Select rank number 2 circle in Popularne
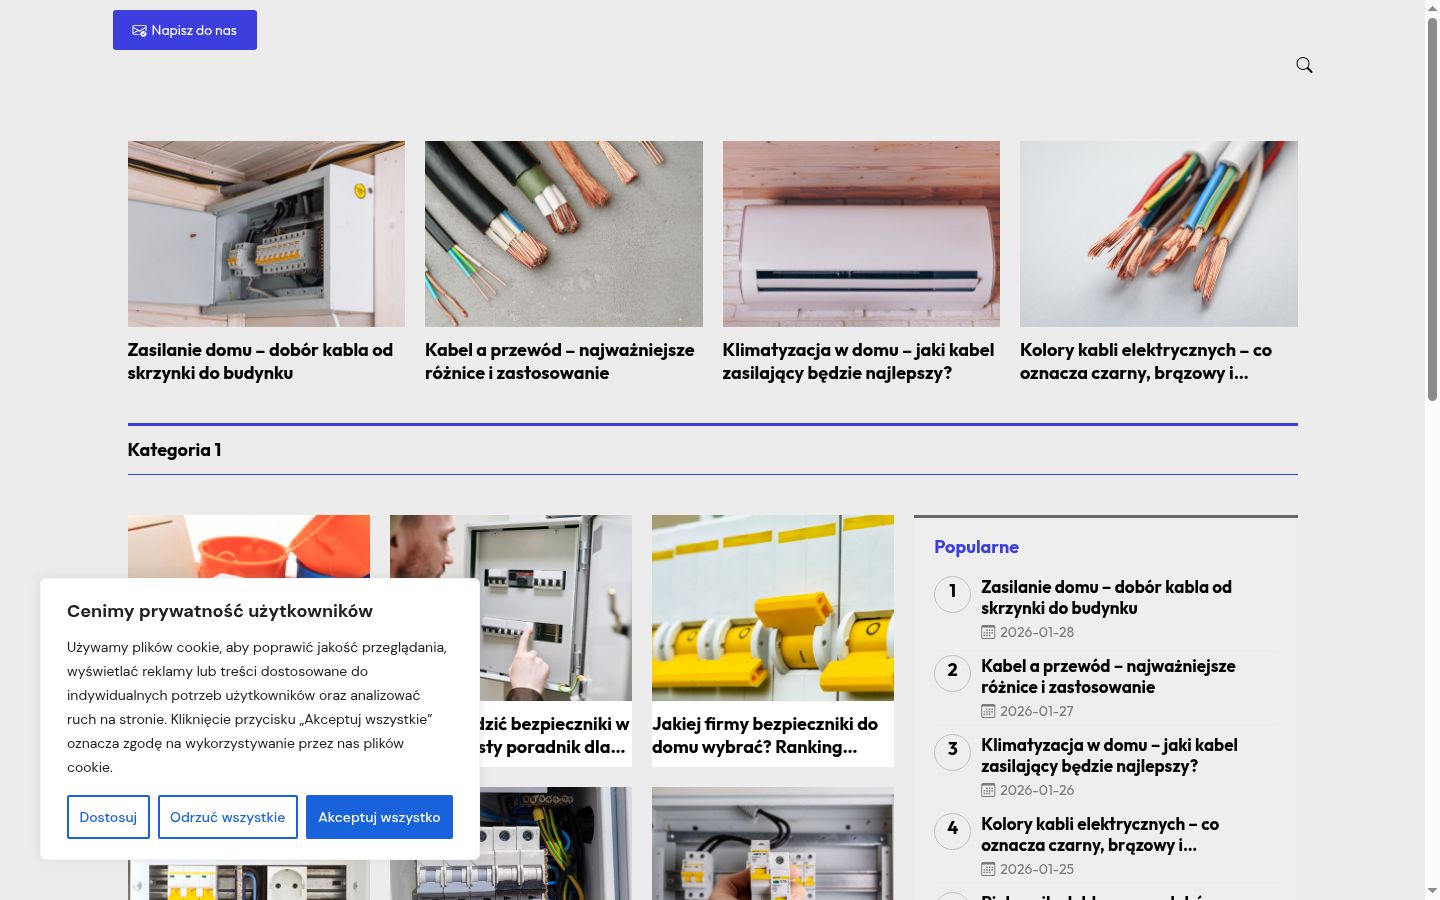 [x=952, y=672]
